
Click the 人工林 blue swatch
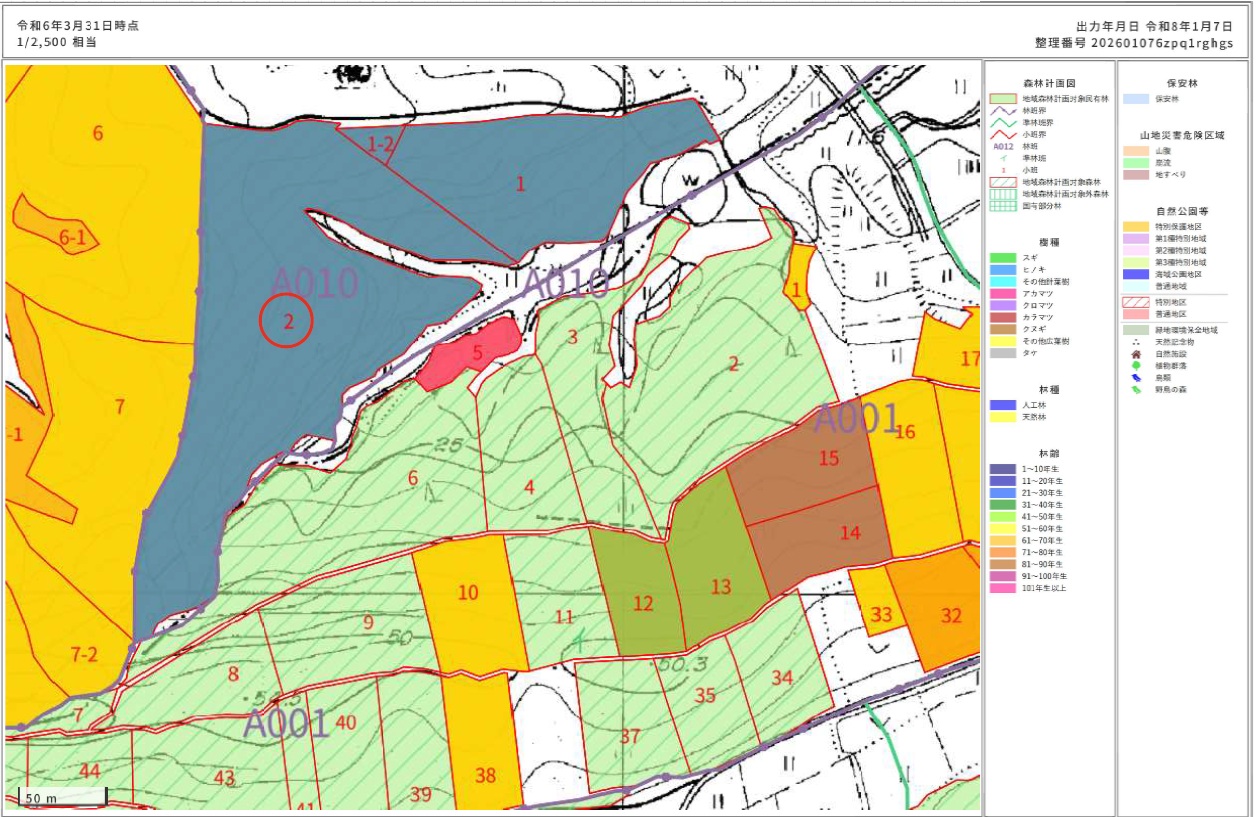[1002, 405]
